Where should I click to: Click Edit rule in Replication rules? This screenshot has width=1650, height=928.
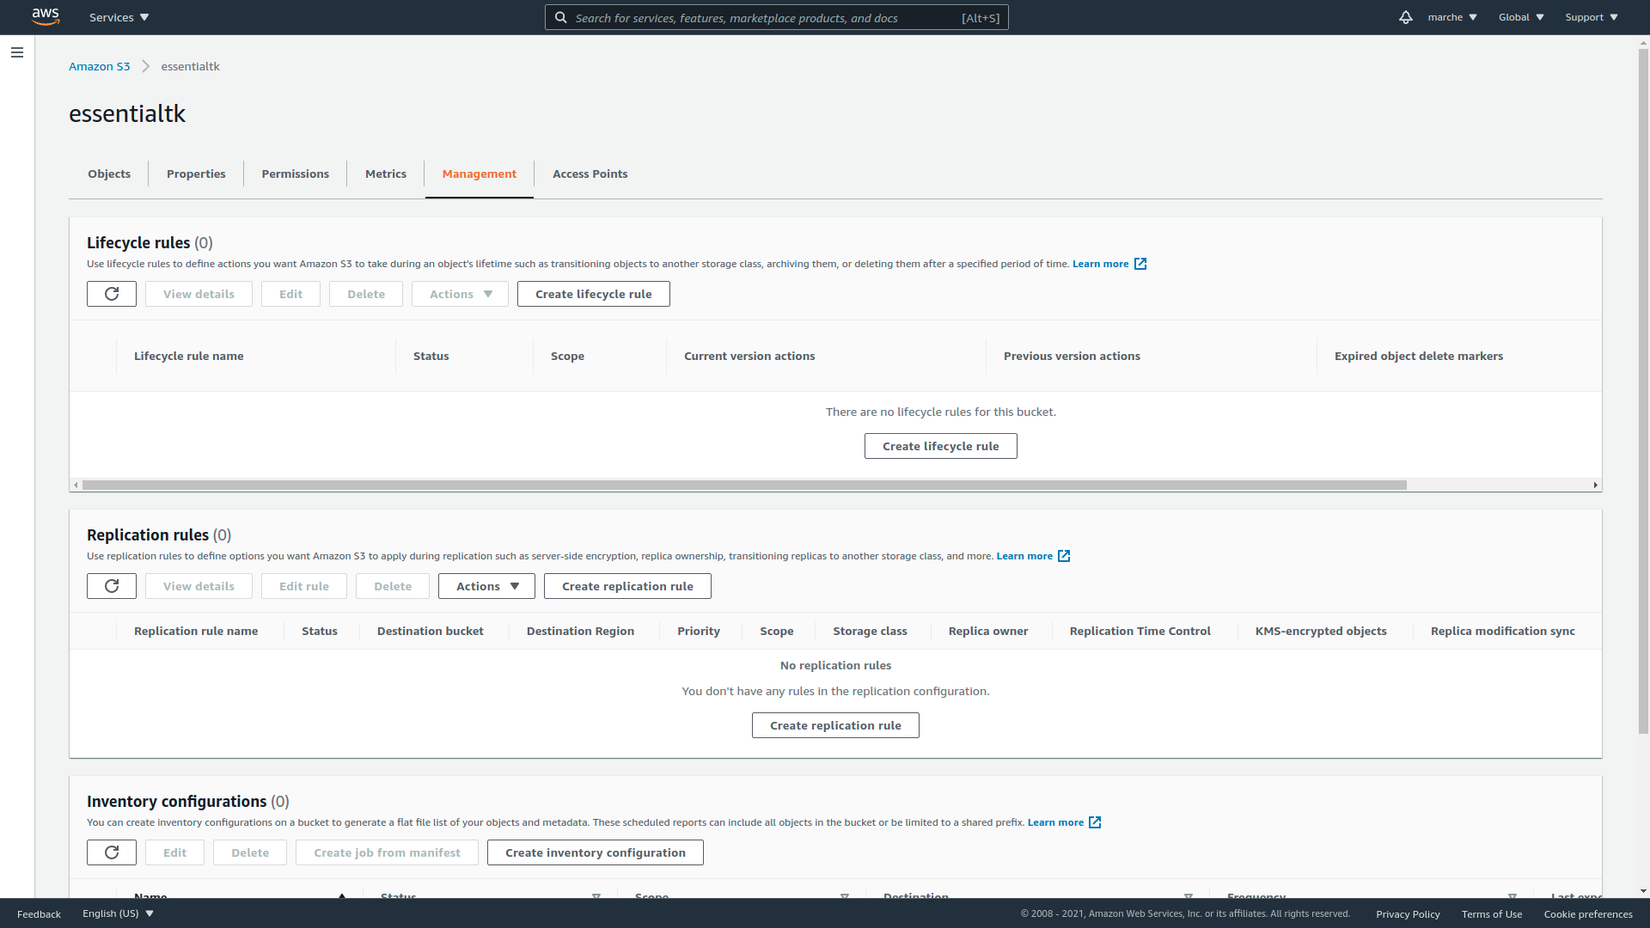pos(304,586)
